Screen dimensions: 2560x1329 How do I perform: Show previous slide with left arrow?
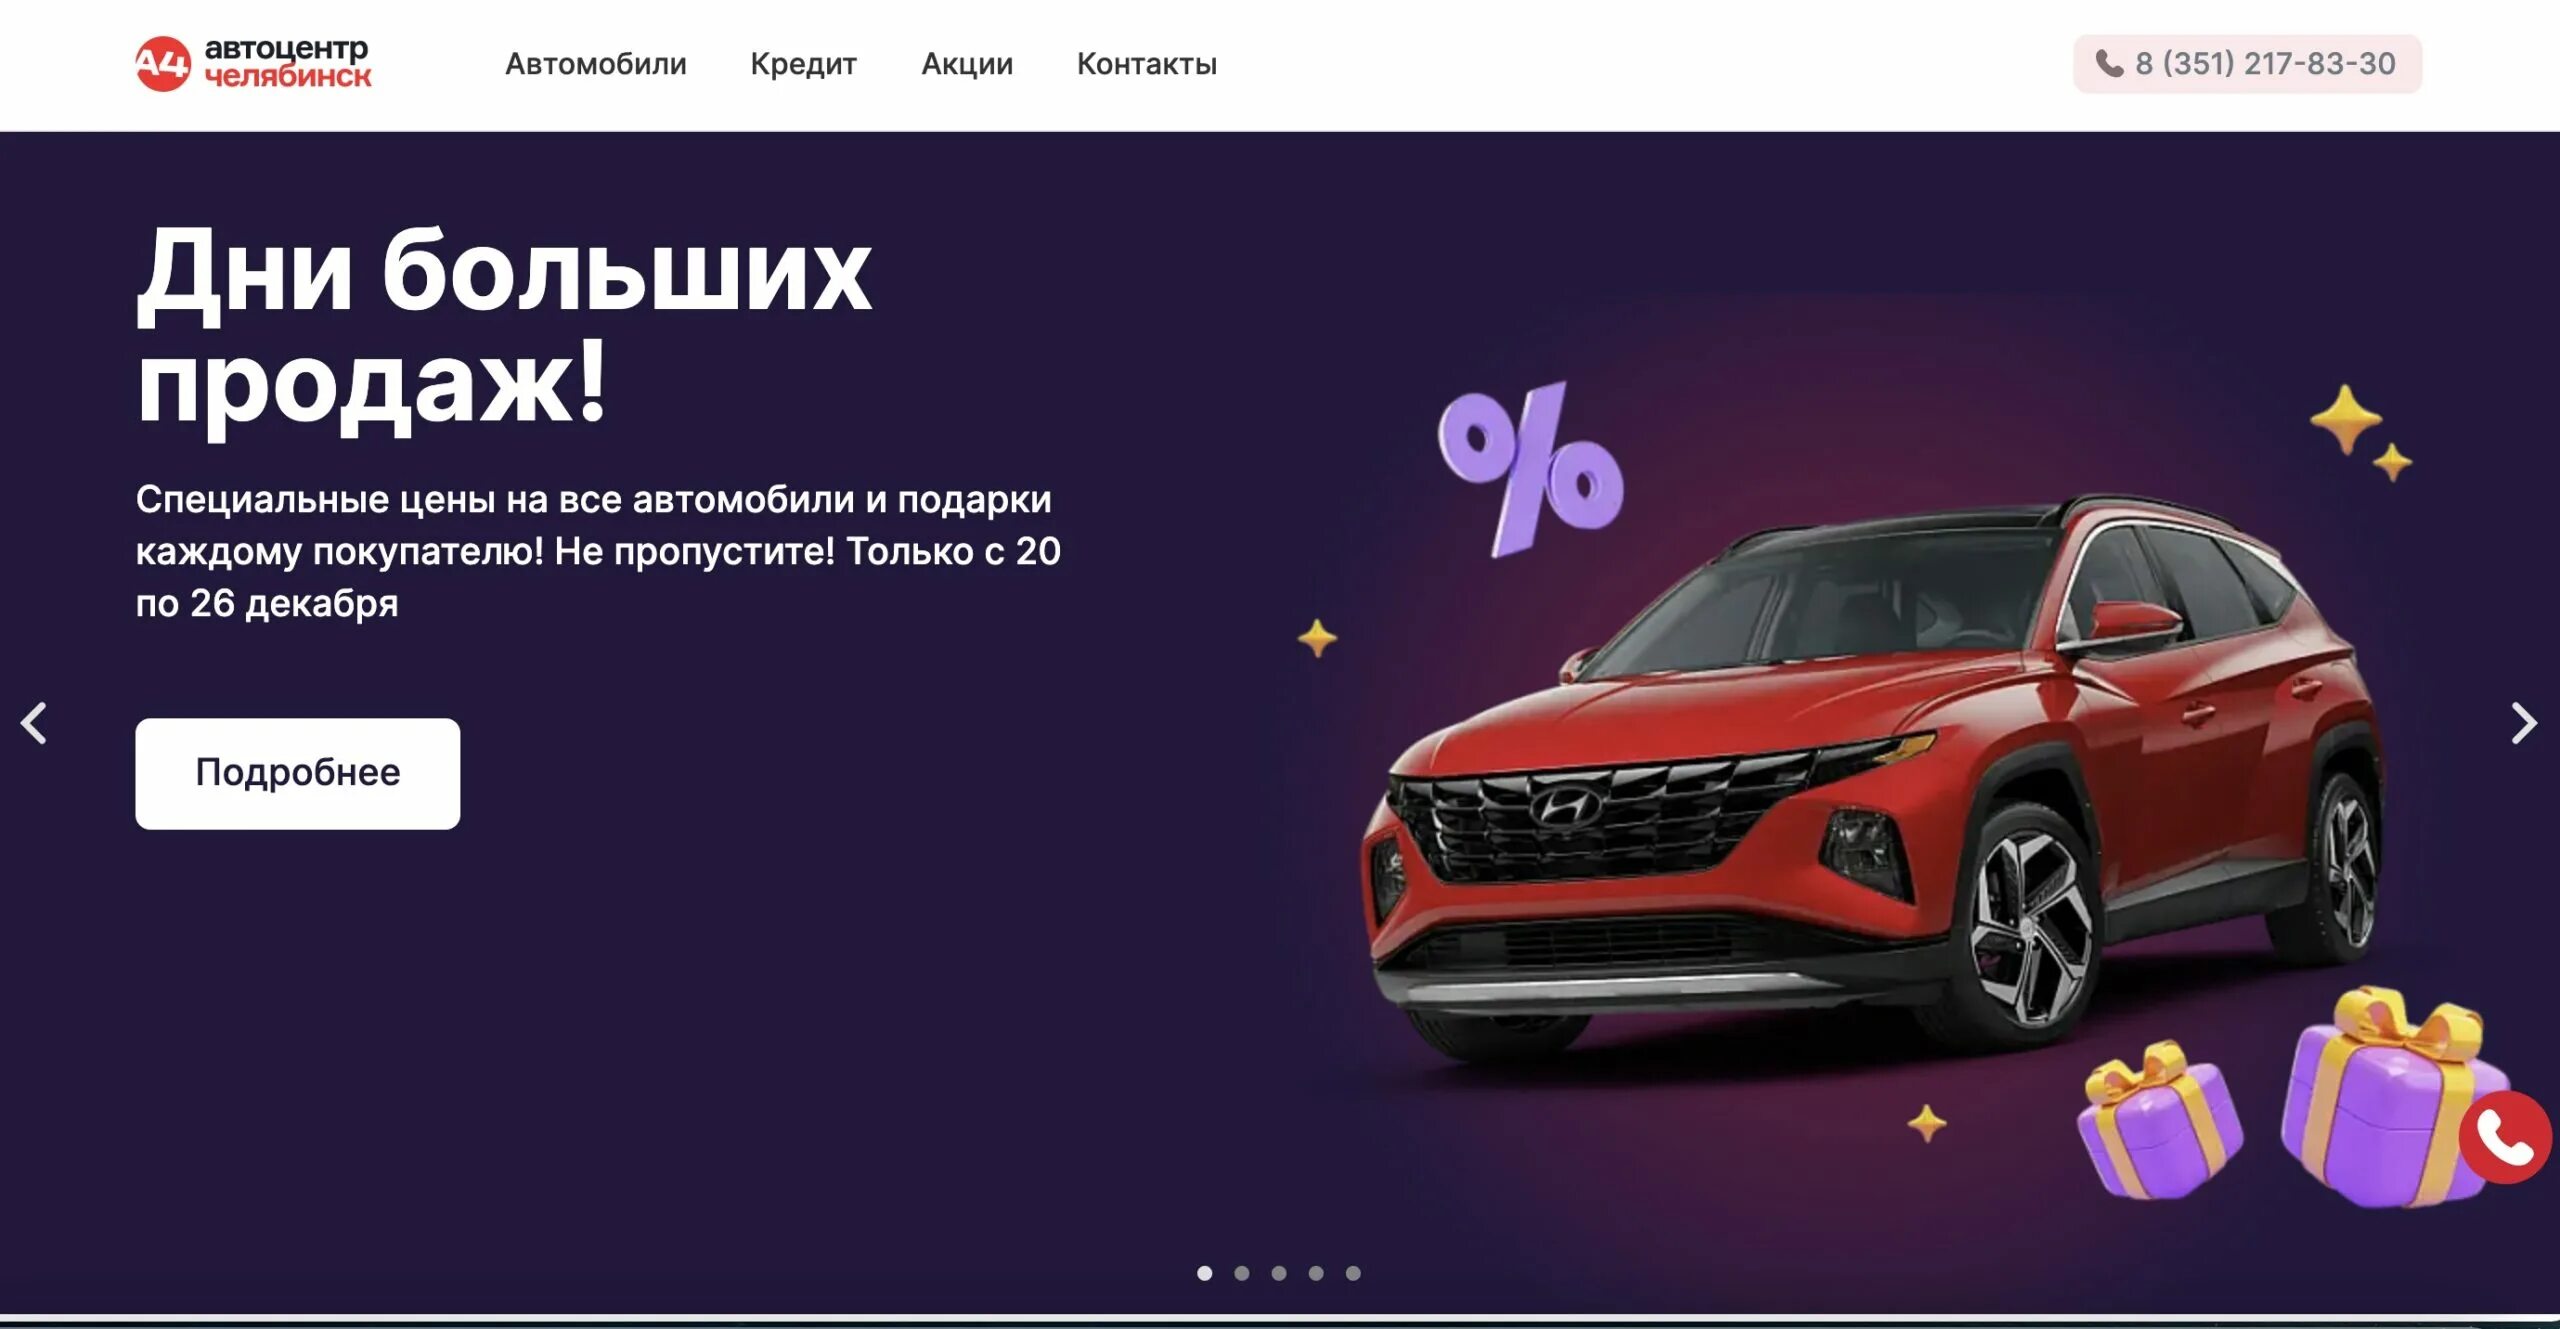[x=34, y=723]
